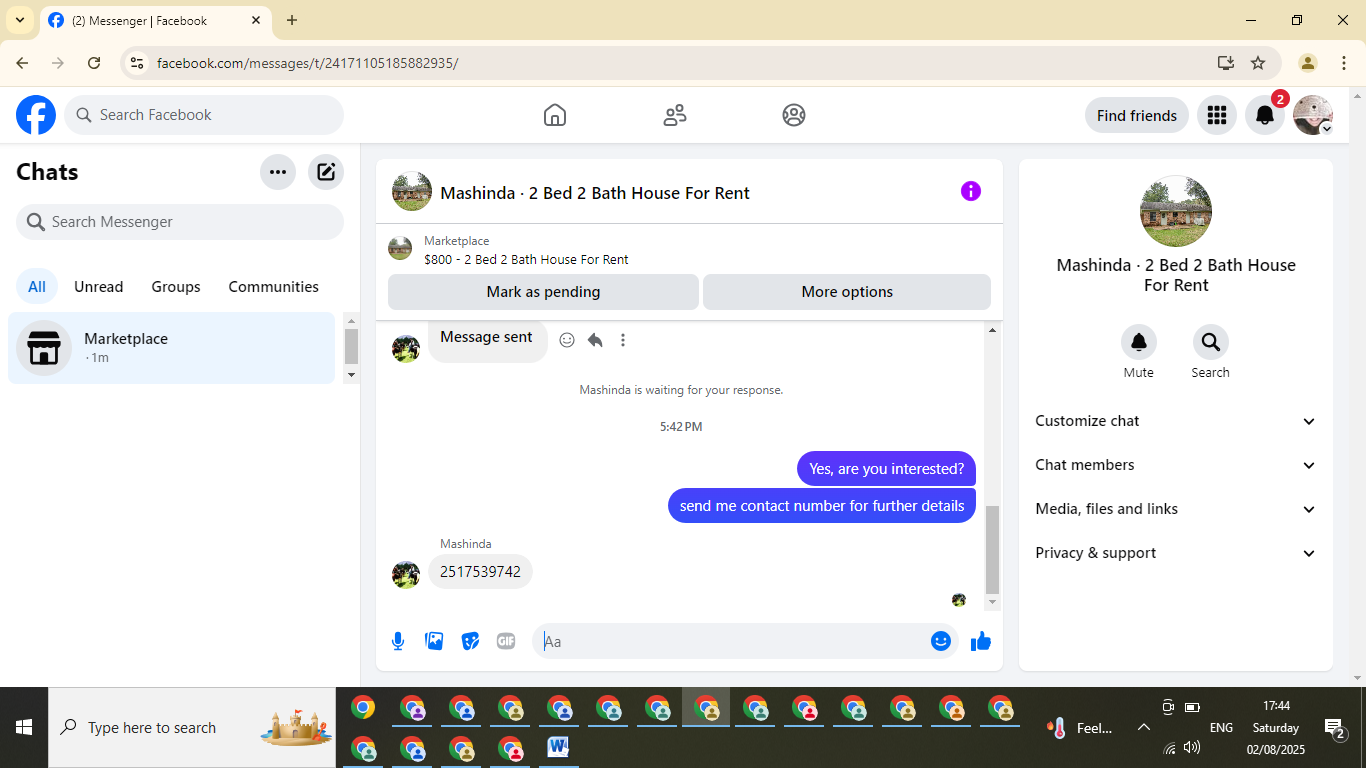Select the Groups chats tab
Viewport: 1366px width, 768px height.
point(176,287)
